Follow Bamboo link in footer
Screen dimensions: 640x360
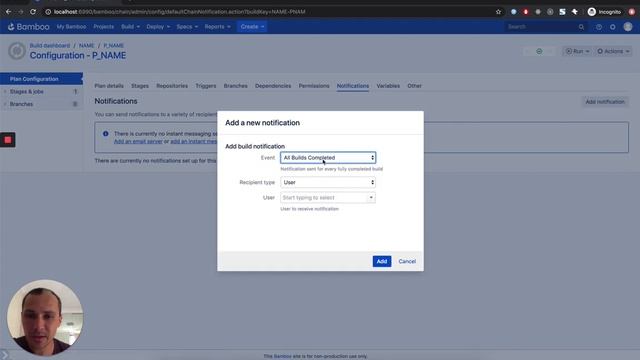click(282, 356)
